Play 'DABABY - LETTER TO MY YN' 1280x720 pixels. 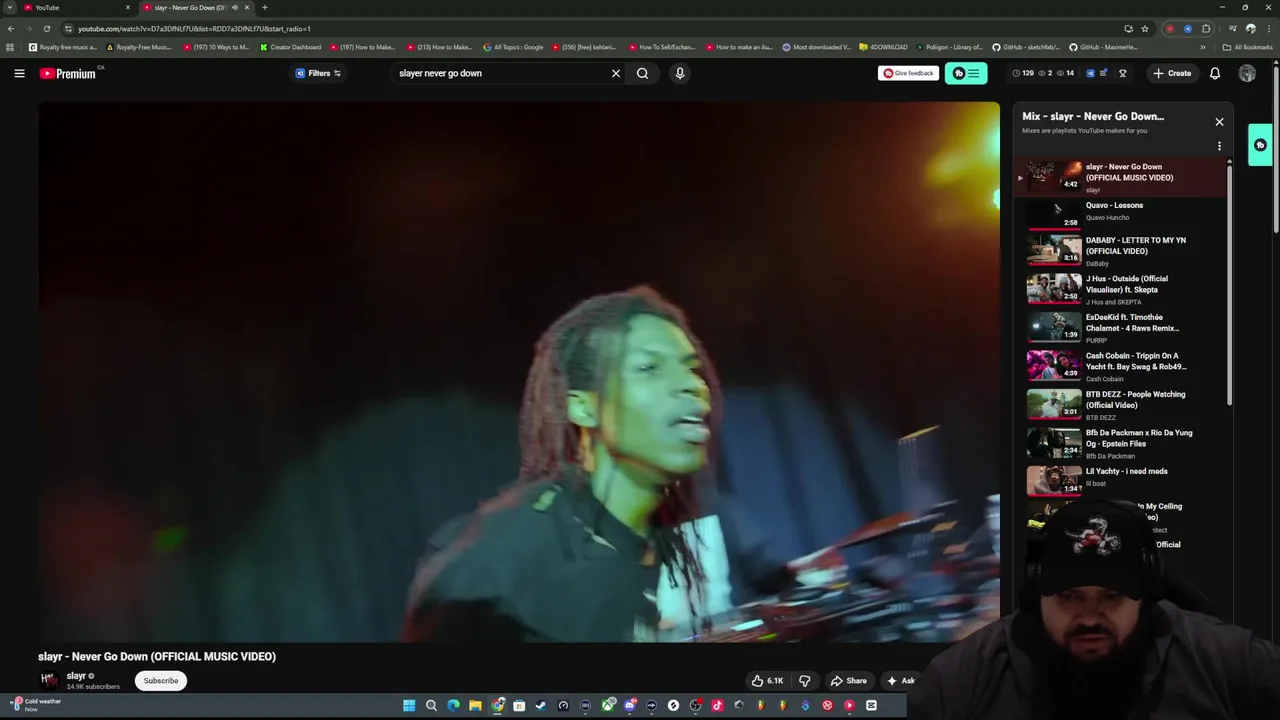(1120, 250)
